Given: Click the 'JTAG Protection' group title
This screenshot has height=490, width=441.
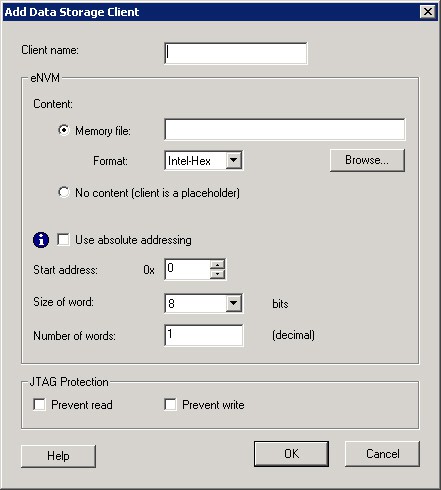Looking at the screenshot, I should point(69,382).
